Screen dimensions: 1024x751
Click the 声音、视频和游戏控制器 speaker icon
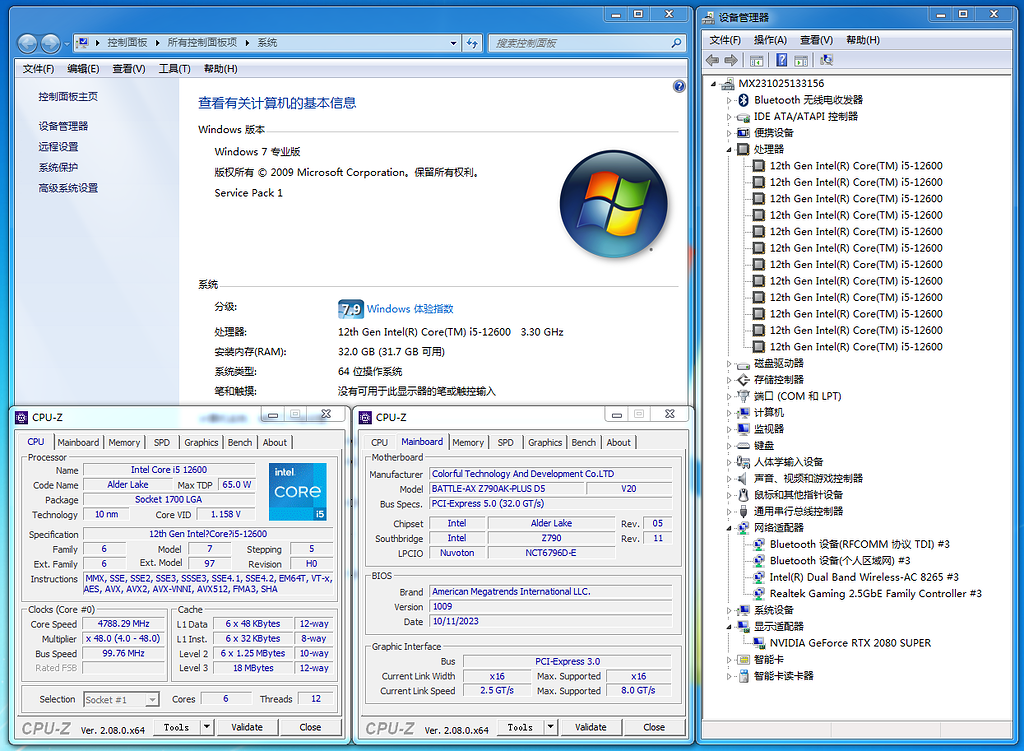[x=743, y=479]
